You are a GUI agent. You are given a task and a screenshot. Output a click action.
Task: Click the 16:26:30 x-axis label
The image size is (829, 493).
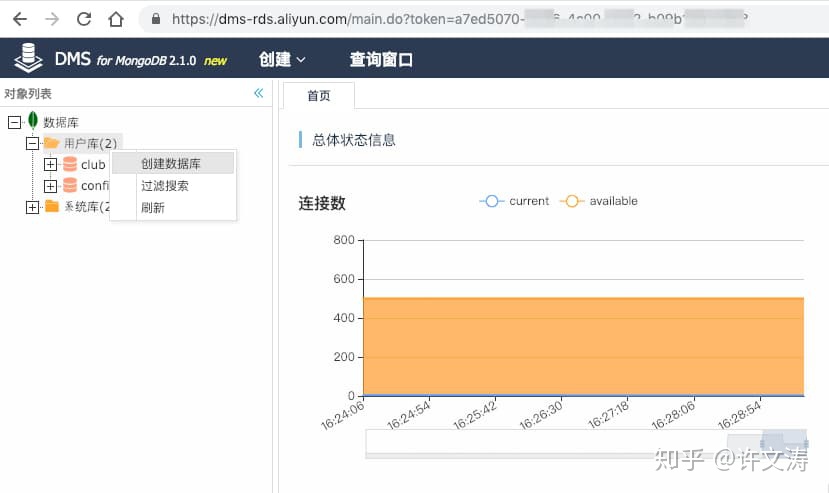coord(541,415)
